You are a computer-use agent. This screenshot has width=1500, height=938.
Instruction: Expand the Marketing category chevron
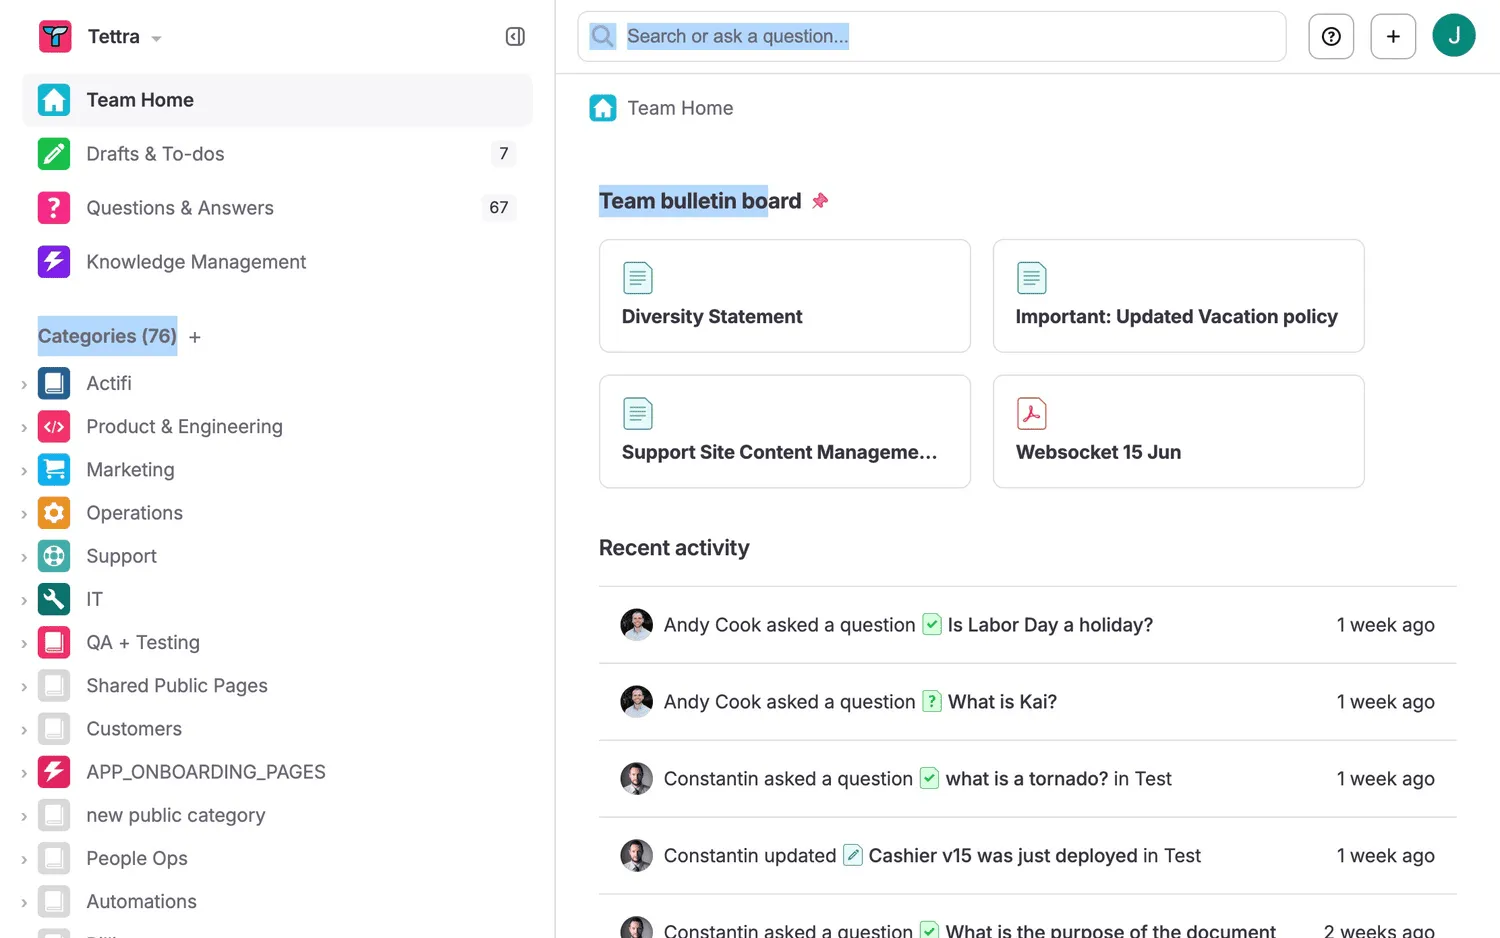24,471
